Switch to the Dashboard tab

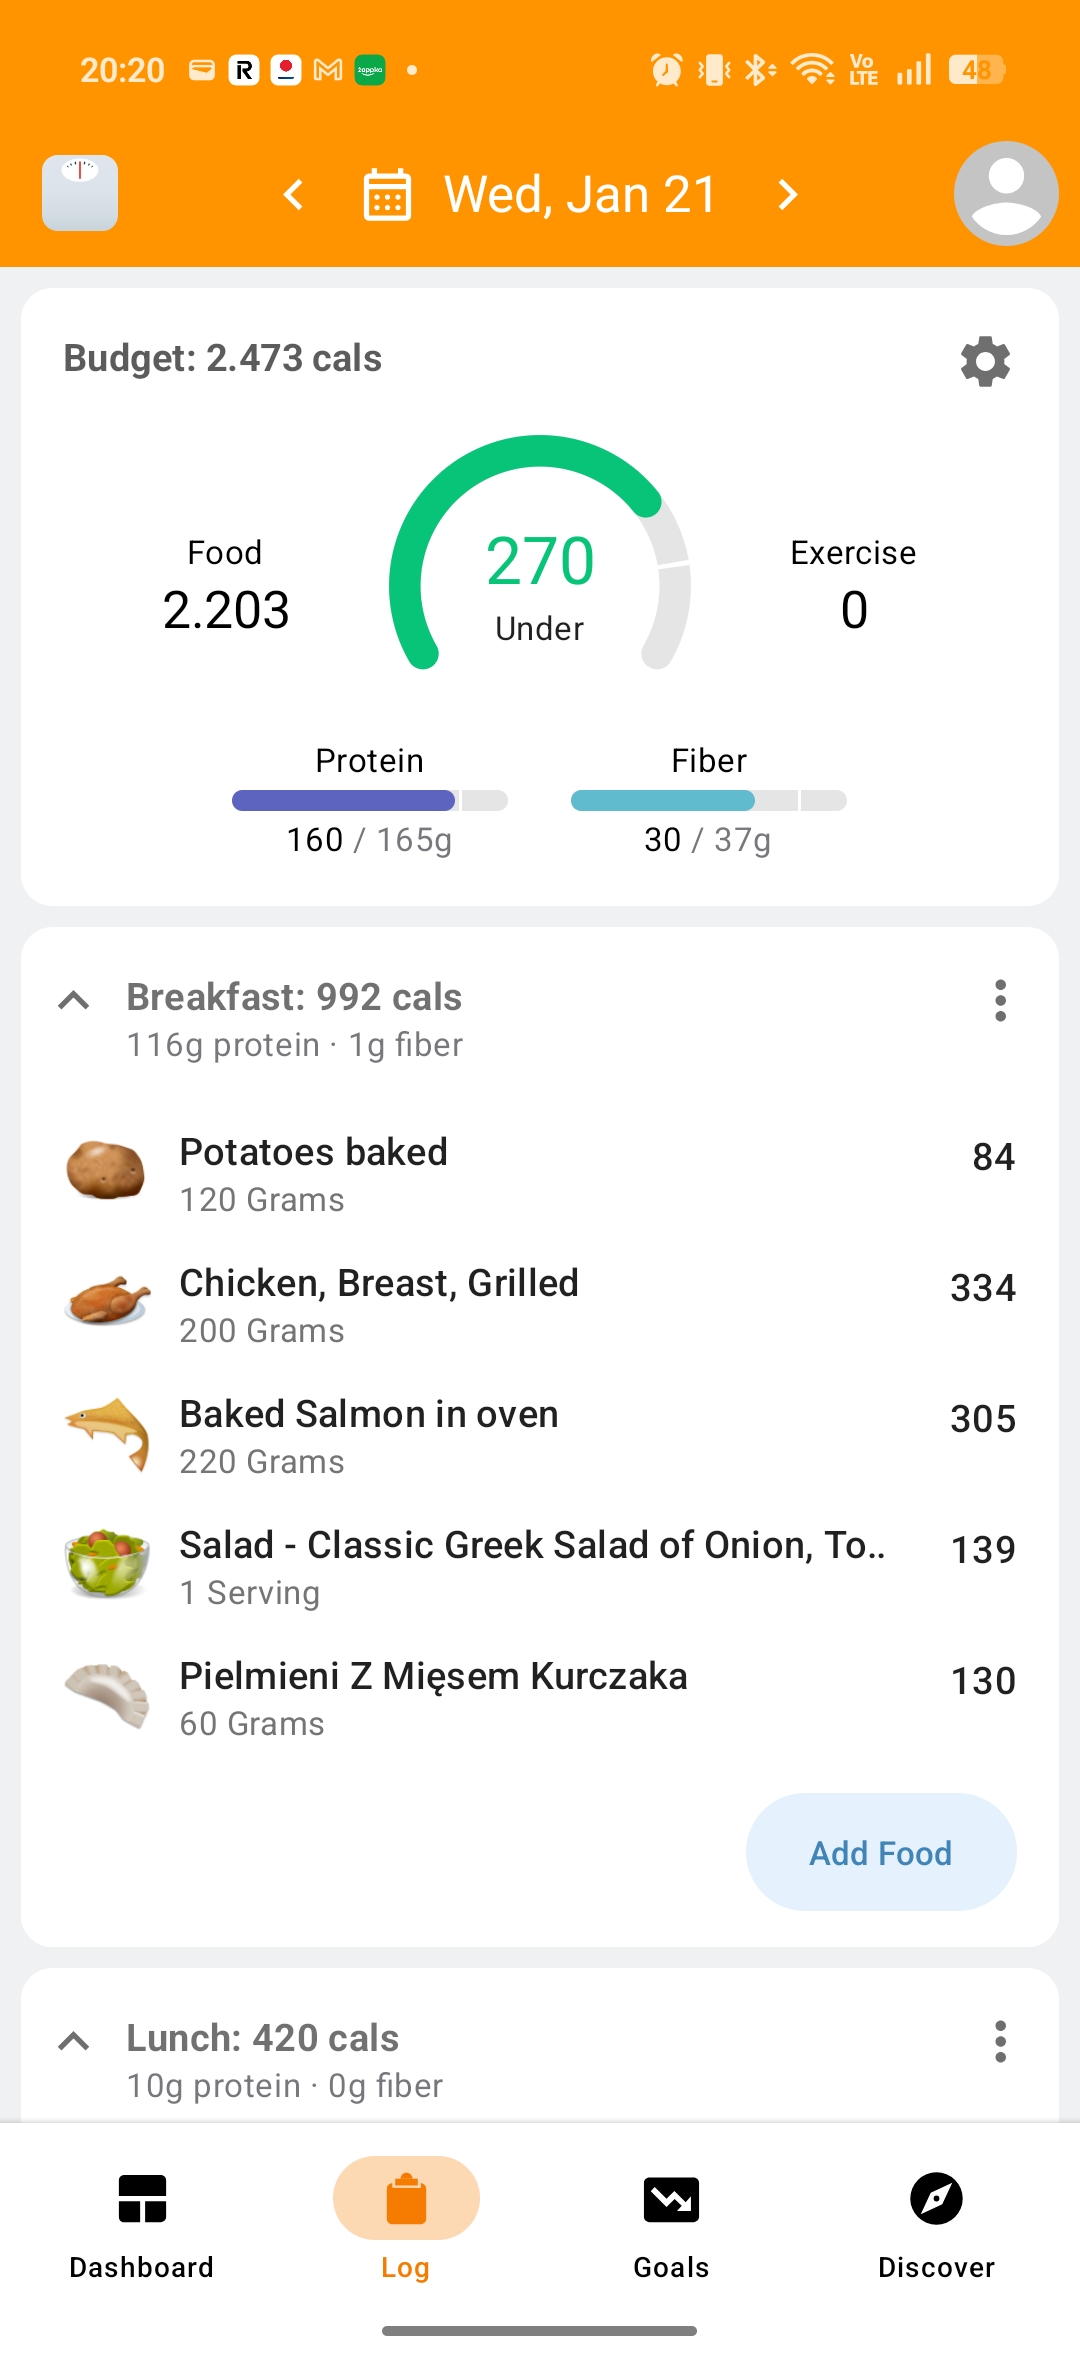[x=141, y=2222]
